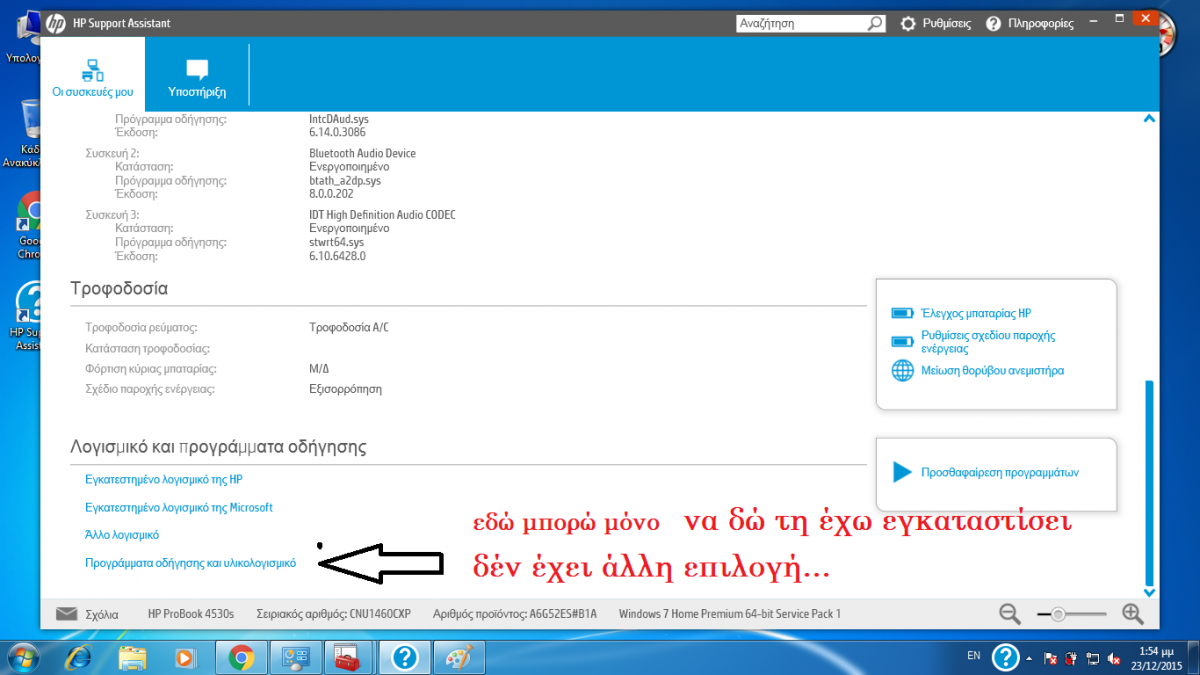The width and height of the screenshot is (1200, 675).
Task: Click the HP logo in title bar
Action: [56, 23]
